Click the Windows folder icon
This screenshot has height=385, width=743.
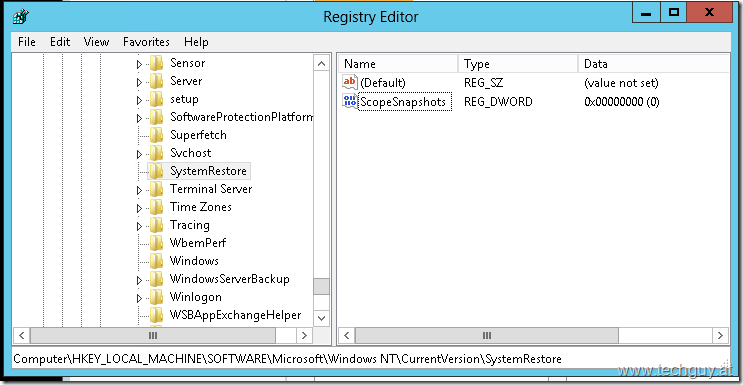pyautogui.click(x=156, y=261)
